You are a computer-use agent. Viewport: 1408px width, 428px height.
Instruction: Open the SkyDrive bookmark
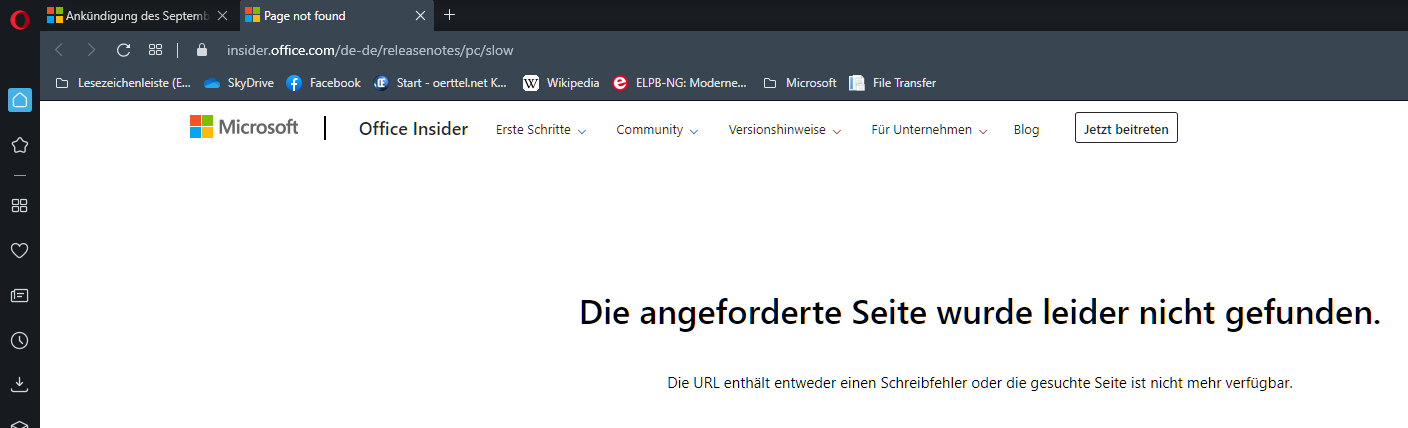pos(238,83)
